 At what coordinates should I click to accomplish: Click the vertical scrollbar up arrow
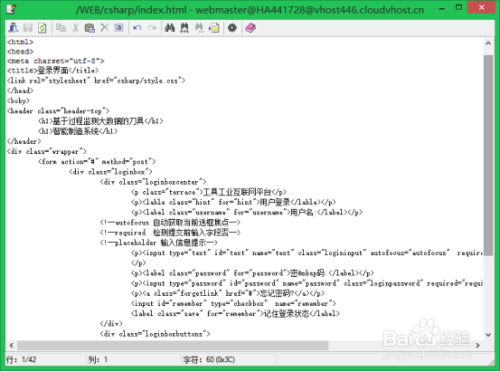(x=488, y=43)
